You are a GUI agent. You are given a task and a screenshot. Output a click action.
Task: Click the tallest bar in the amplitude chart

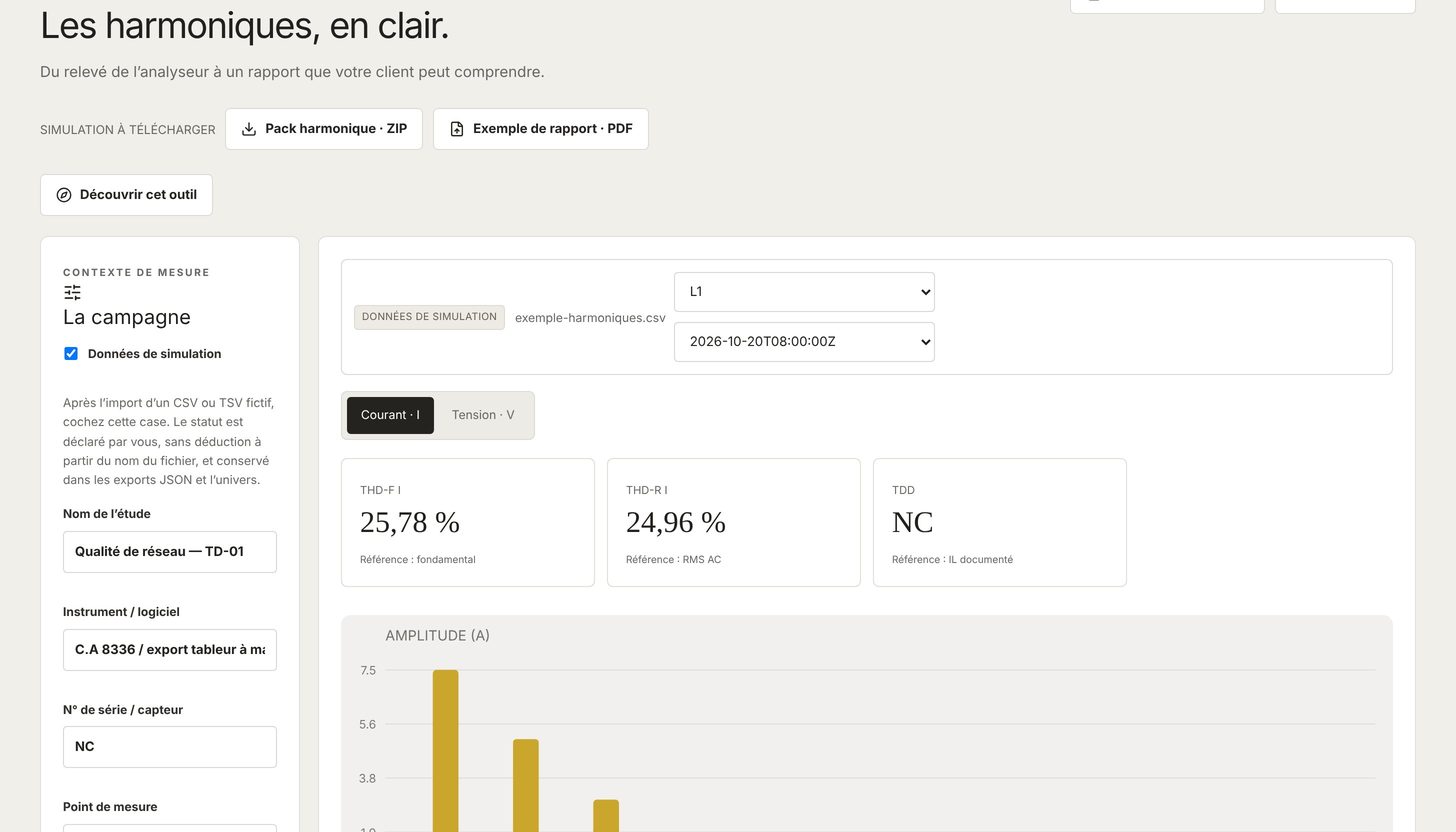coord(446,751)
